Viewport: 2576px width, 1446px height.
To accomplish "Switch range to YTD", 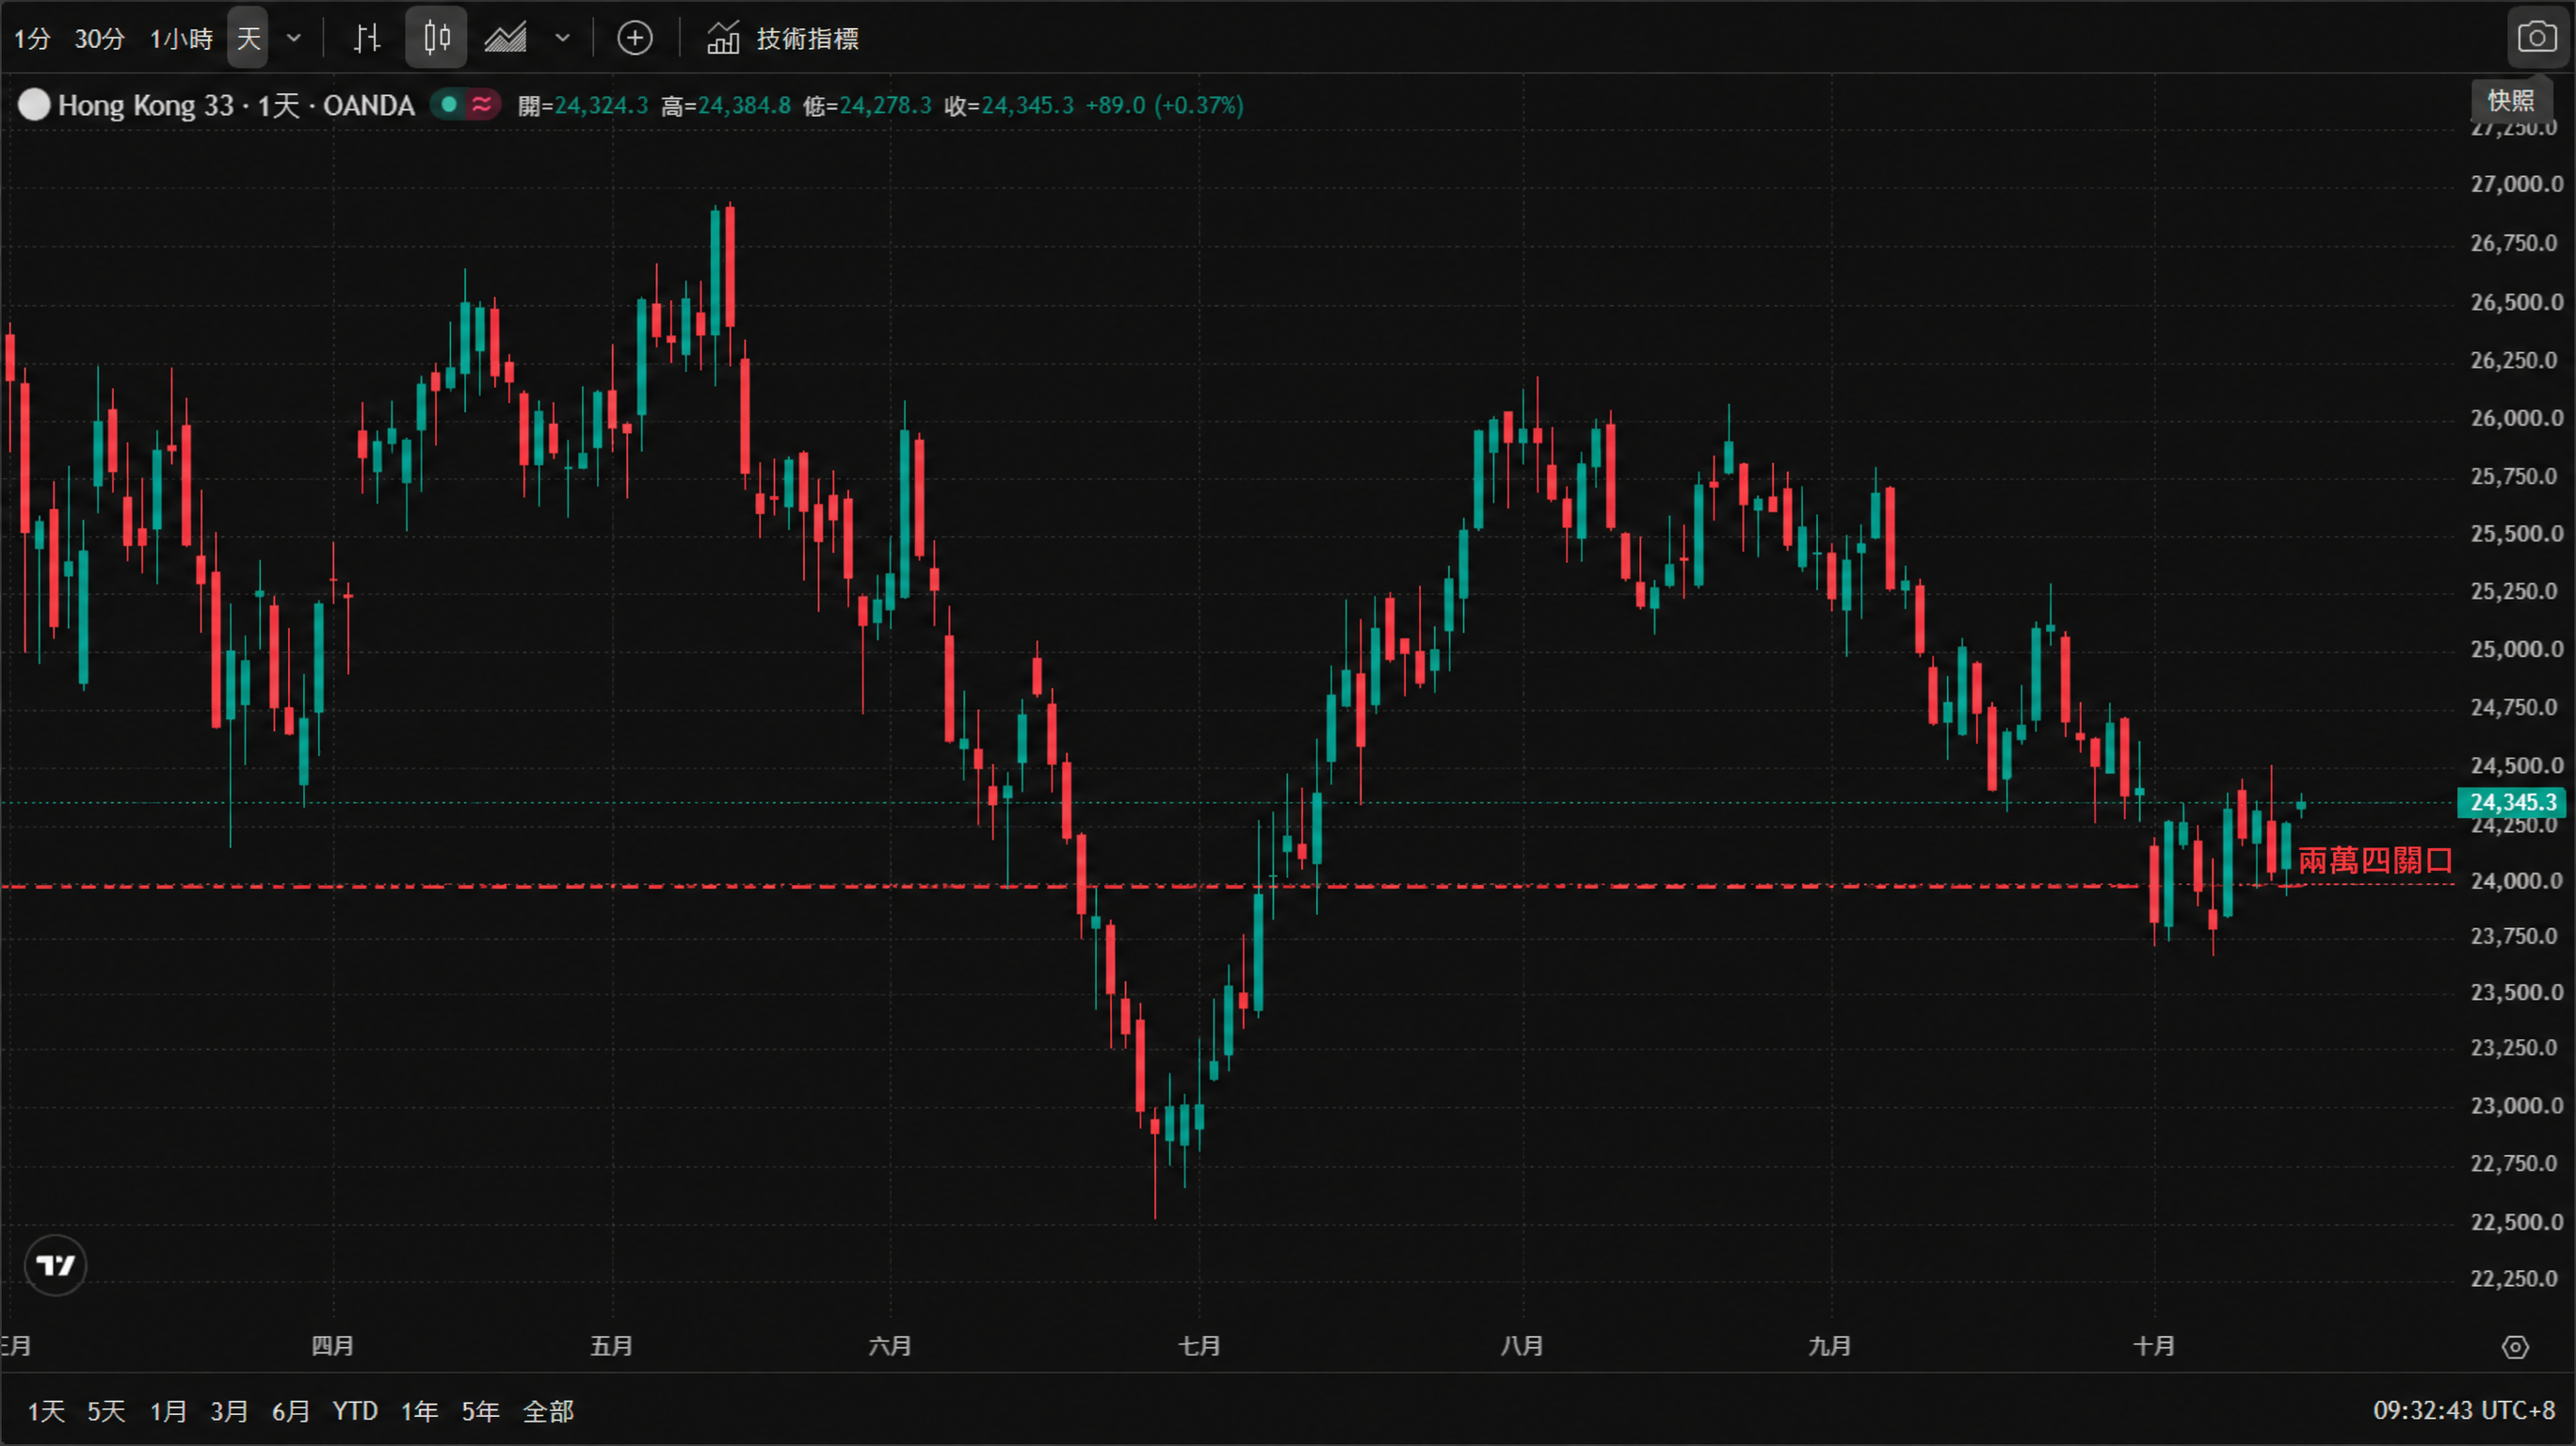I will pos(355,1411).
